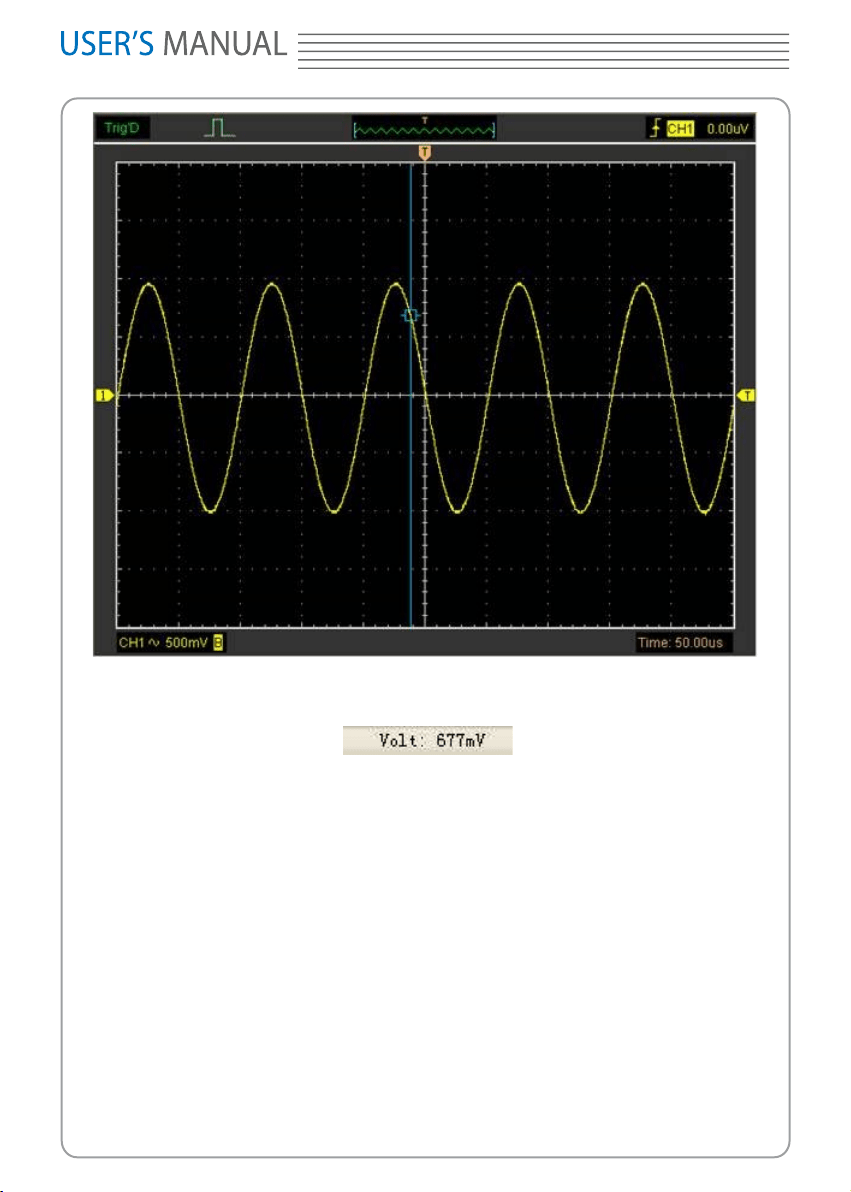Click the Time: 50.00us timebase readout
Image resolution: width=851 pixels, height=1192 pixels.
[x=680, y=643]
